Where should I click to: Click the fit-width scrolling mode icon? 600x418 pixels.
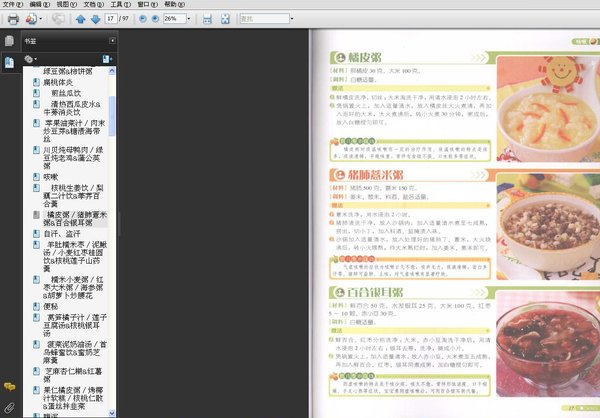[x=207, y=19]
